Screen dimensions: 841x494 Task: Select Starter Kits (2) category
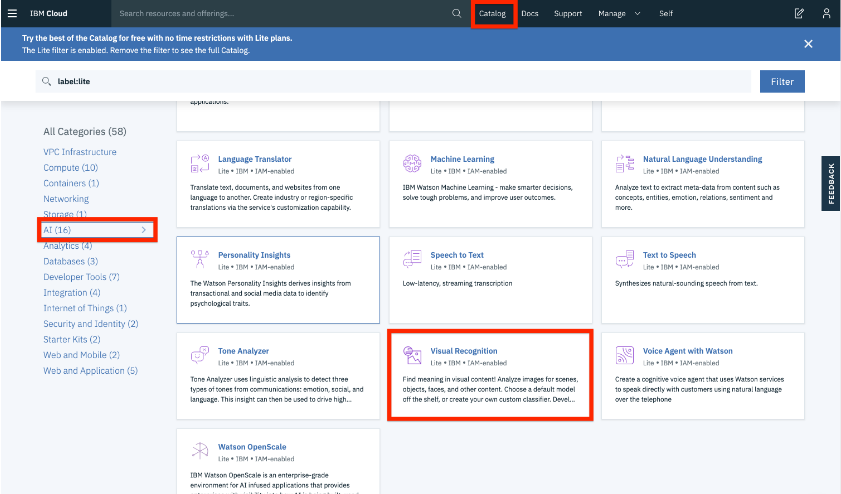[x=72, y=339]
